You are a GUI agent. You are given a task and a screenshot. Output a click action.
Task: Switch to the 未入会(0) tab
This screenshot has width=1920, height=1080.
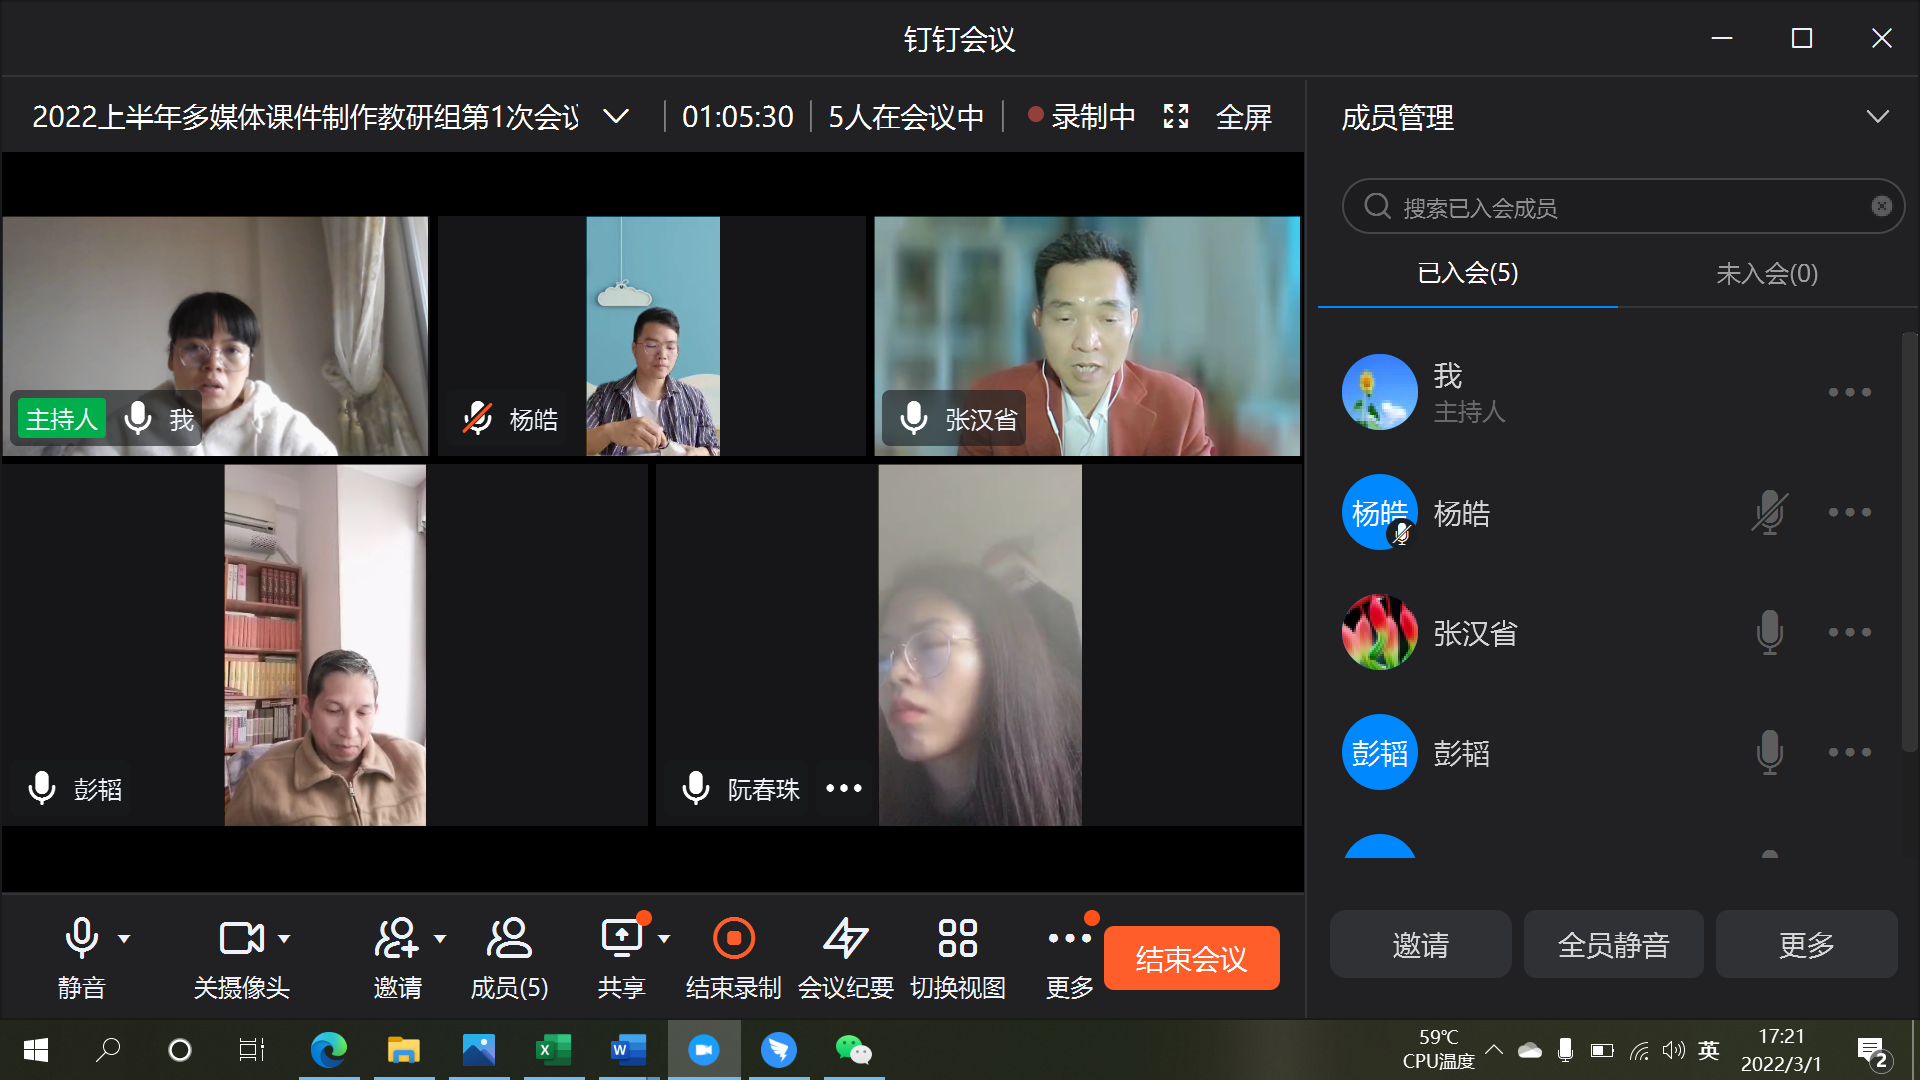[1766, 273]
